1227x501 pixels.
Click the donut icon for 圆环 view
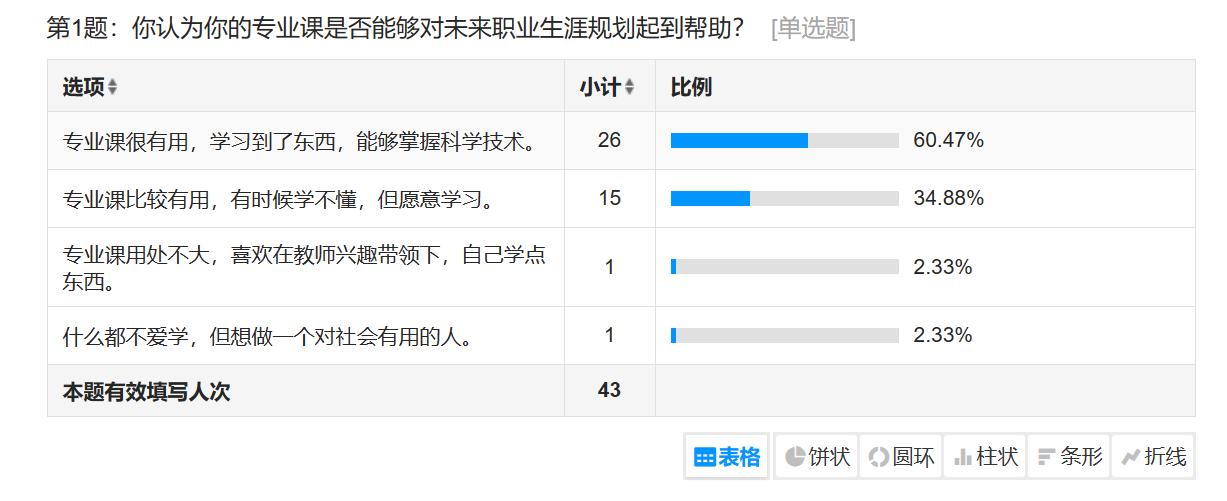click(878, 458)
